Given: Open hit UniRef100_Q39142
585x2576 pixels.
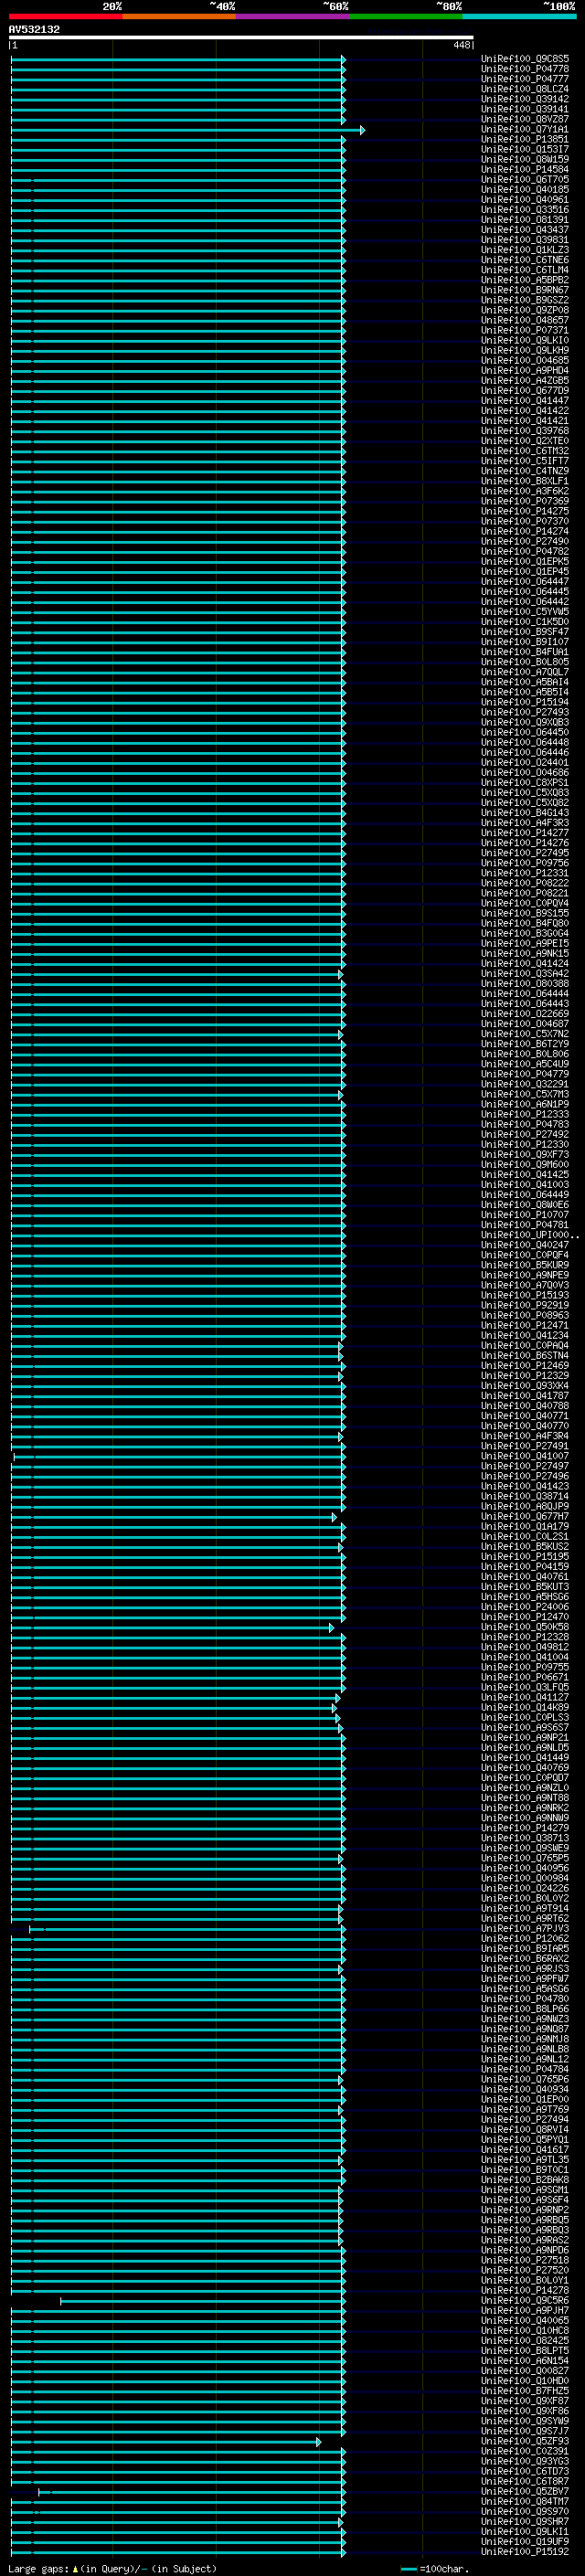Looking at the screenshot, I should (525, 99).
